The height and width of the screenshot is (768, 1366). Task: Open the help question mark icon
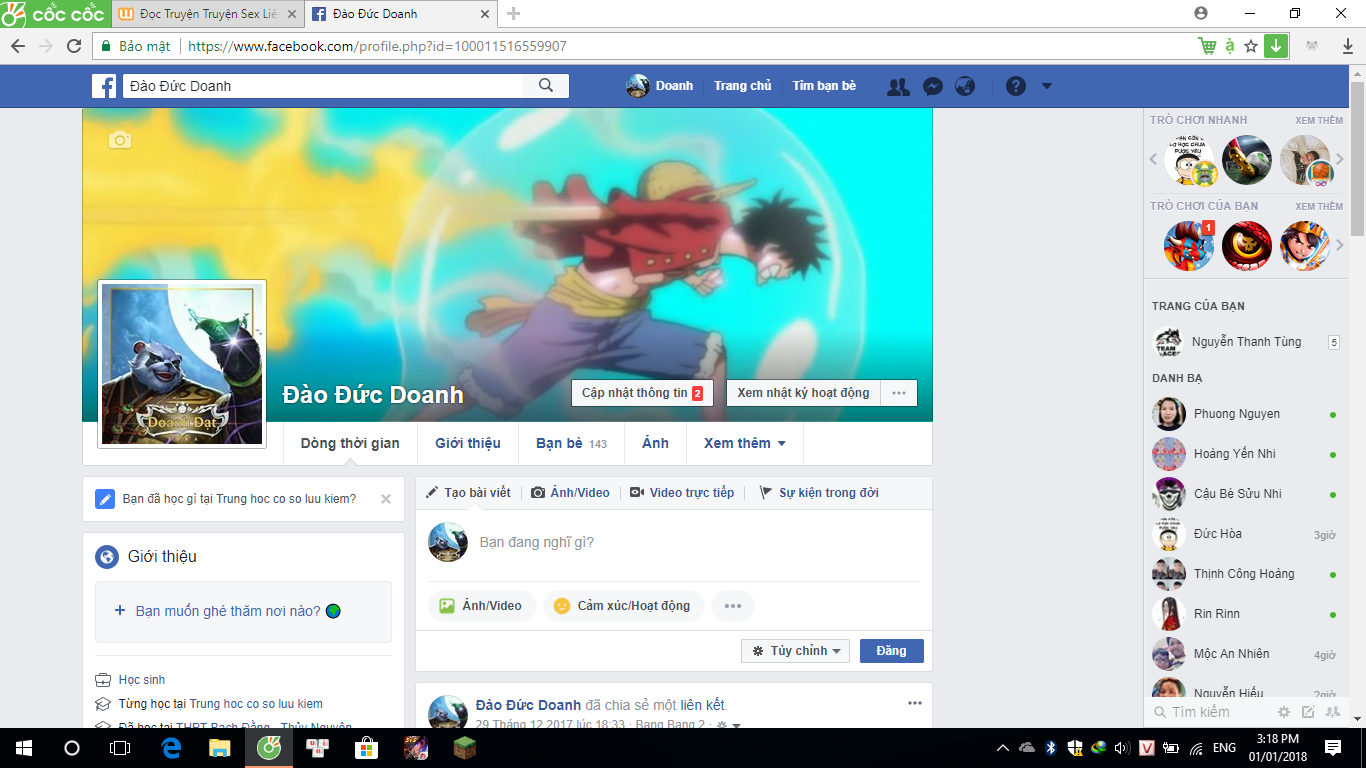(1016, 86)
